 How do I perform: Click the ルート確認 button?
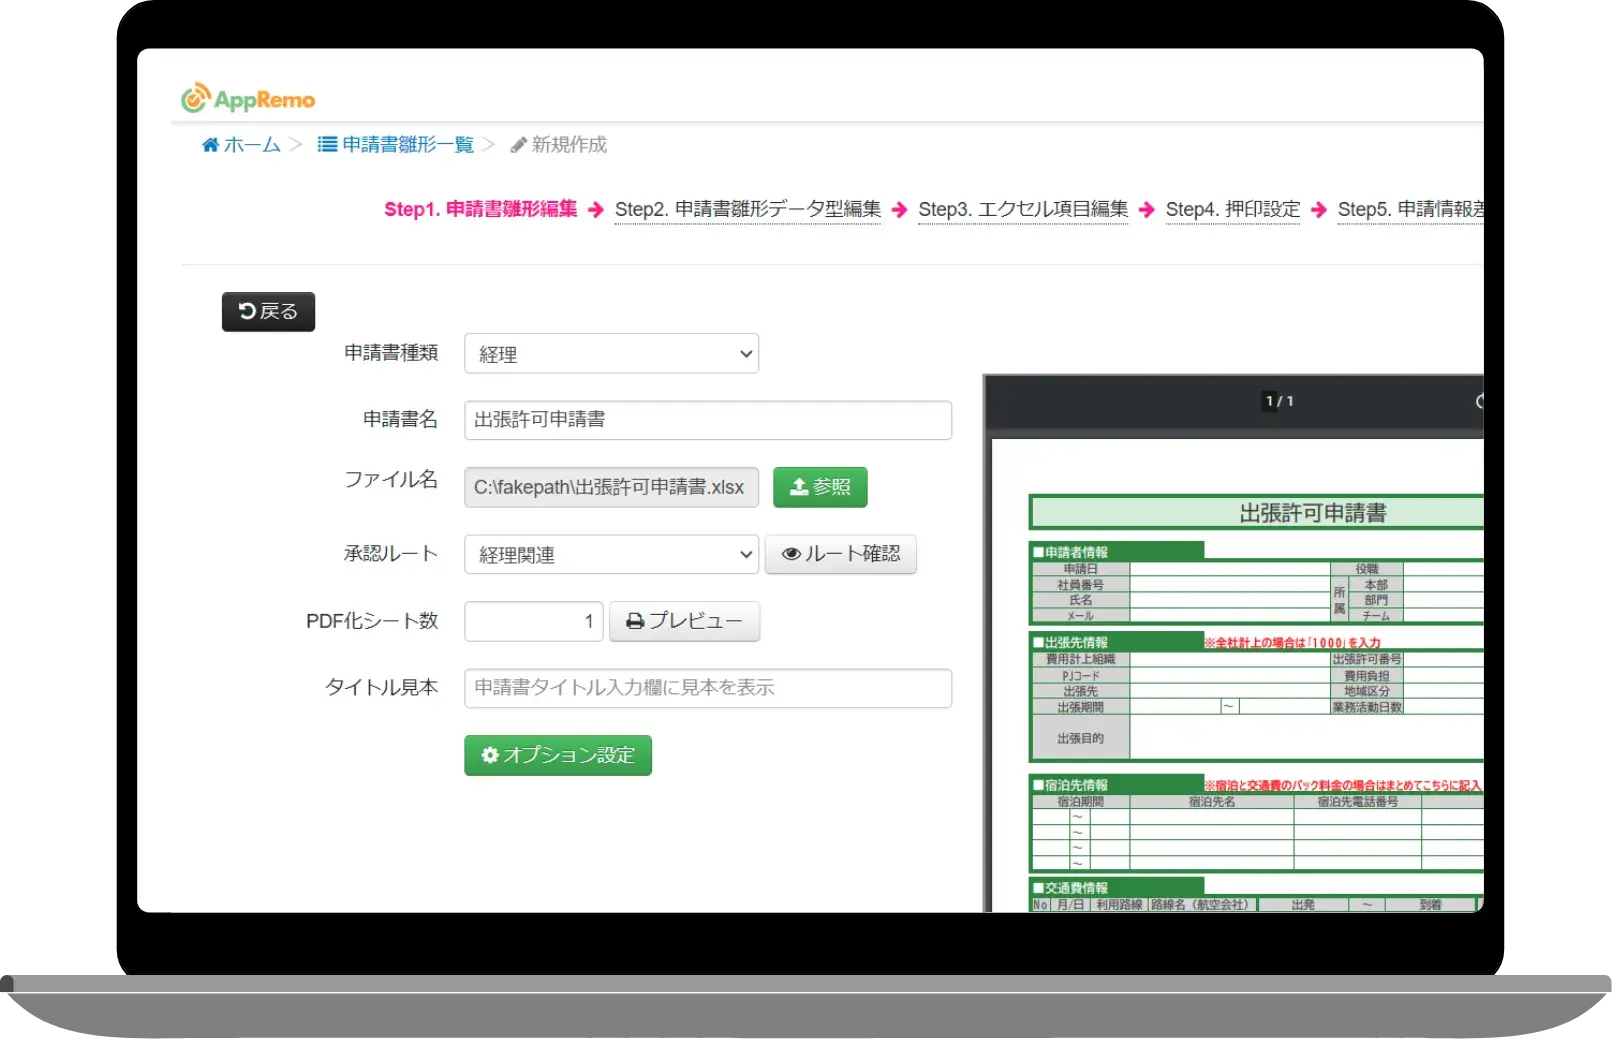tap(841, 554)
